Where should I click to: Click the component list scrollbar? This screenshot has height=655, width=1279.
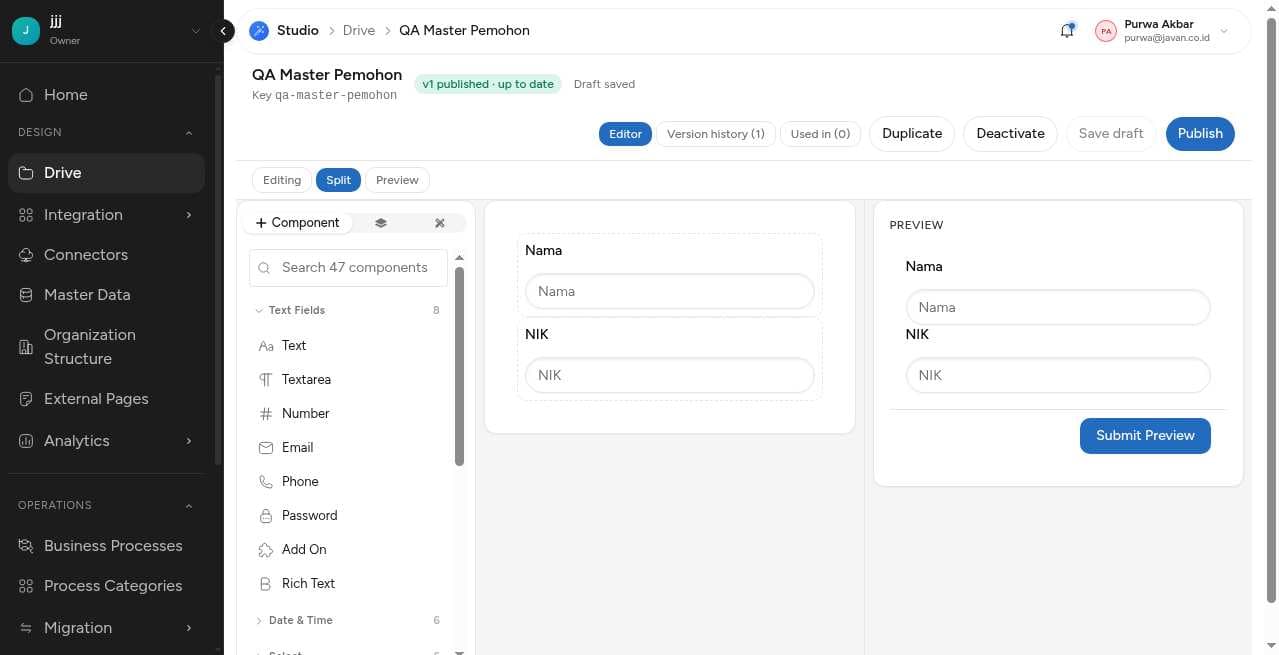point(459,366)
